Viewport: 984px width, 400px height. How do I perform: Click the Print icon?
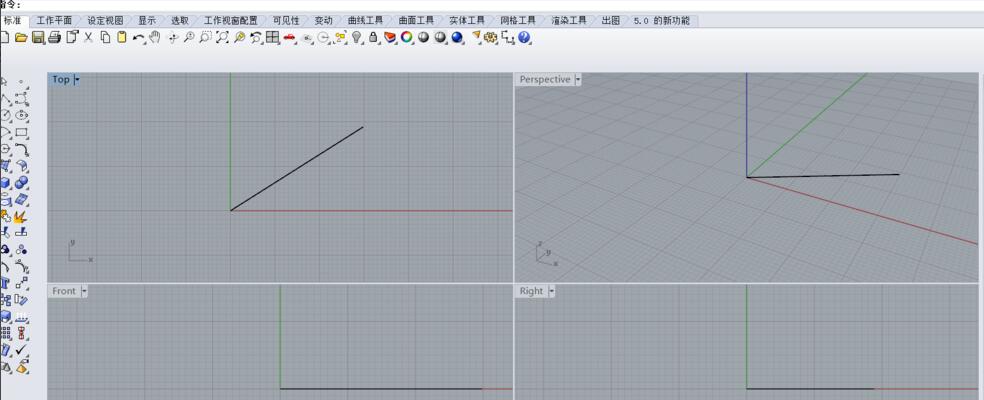(x=55, y=38)
